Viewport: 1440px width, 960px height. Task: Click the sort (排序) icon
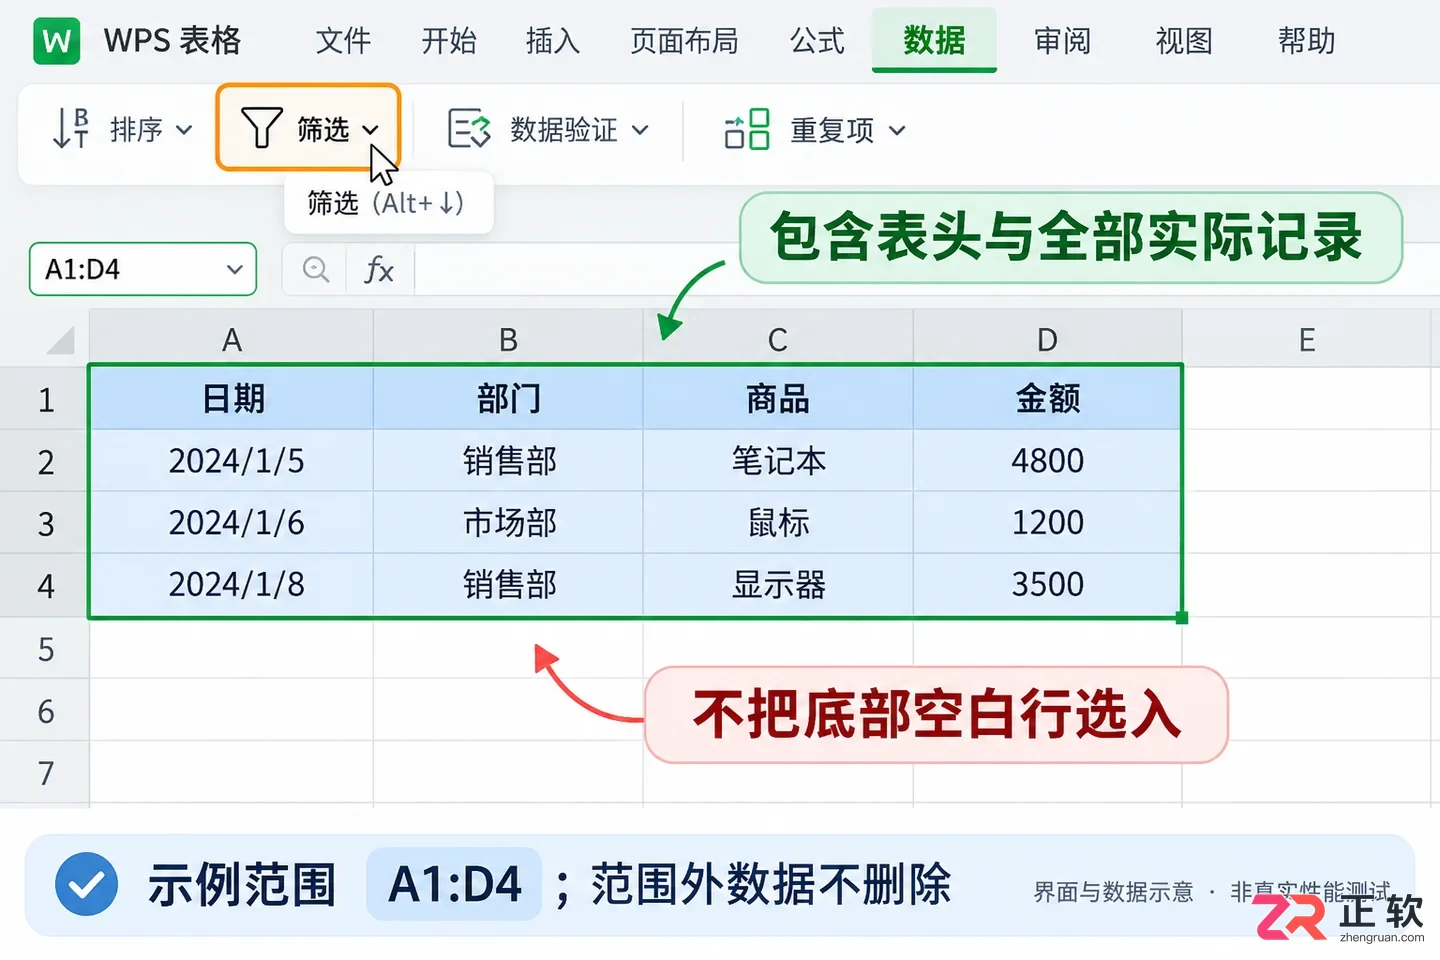[x=70, y=129]
